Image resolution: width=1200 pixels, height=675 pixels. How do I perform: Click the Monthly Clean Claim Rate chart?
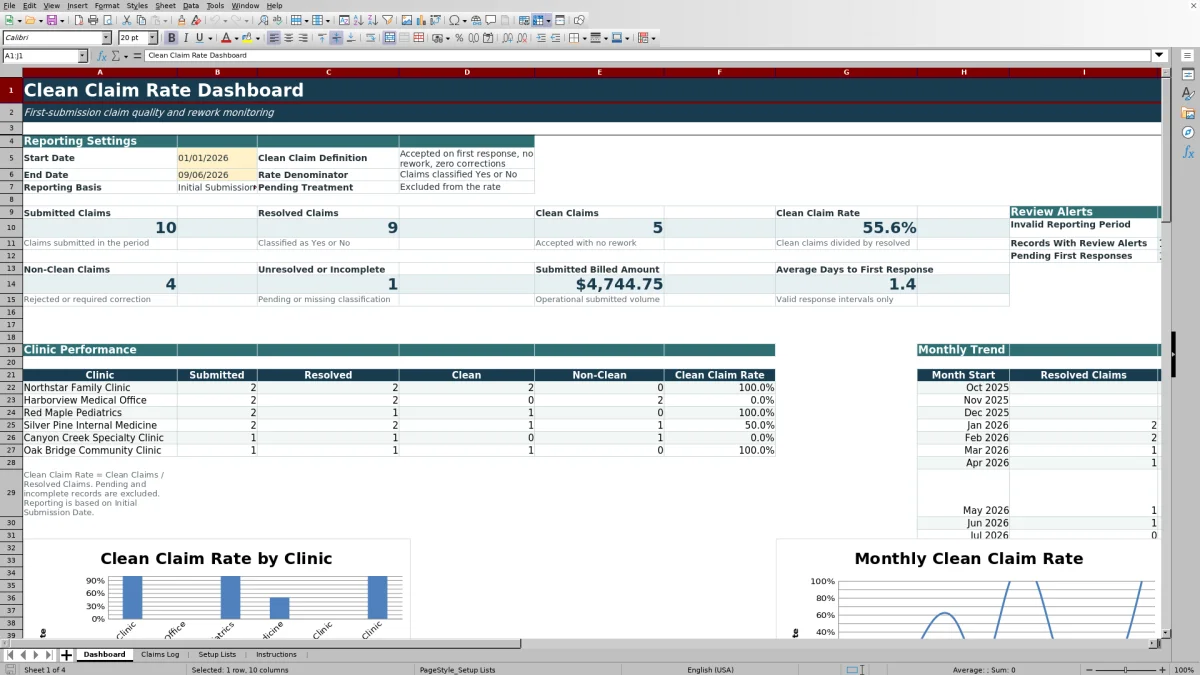pyautogui.click(x=968, y=590)
